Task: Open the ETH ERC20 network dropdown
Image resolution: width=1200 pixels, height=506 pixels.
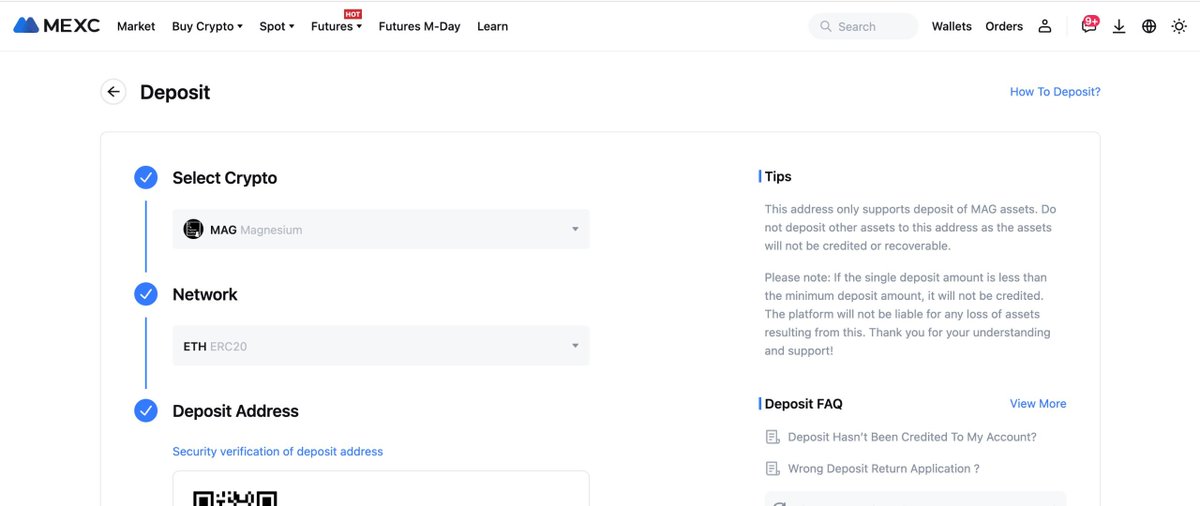Action: [381, 346]
